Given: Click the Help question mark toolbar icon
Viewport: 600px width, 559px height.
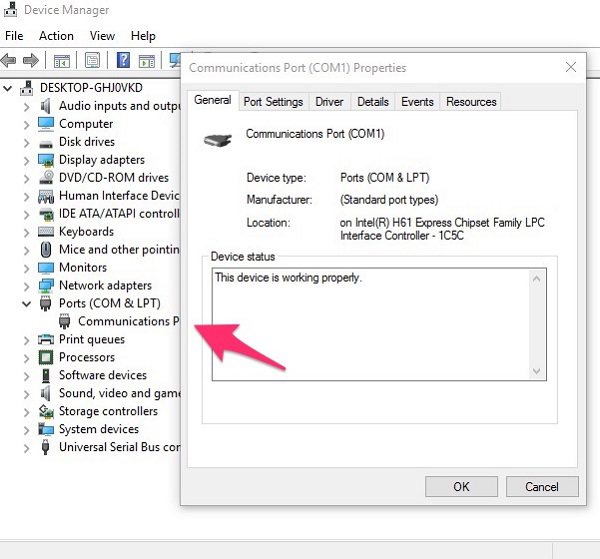Looking at the screenshot, I should click(x=123, y=61).
